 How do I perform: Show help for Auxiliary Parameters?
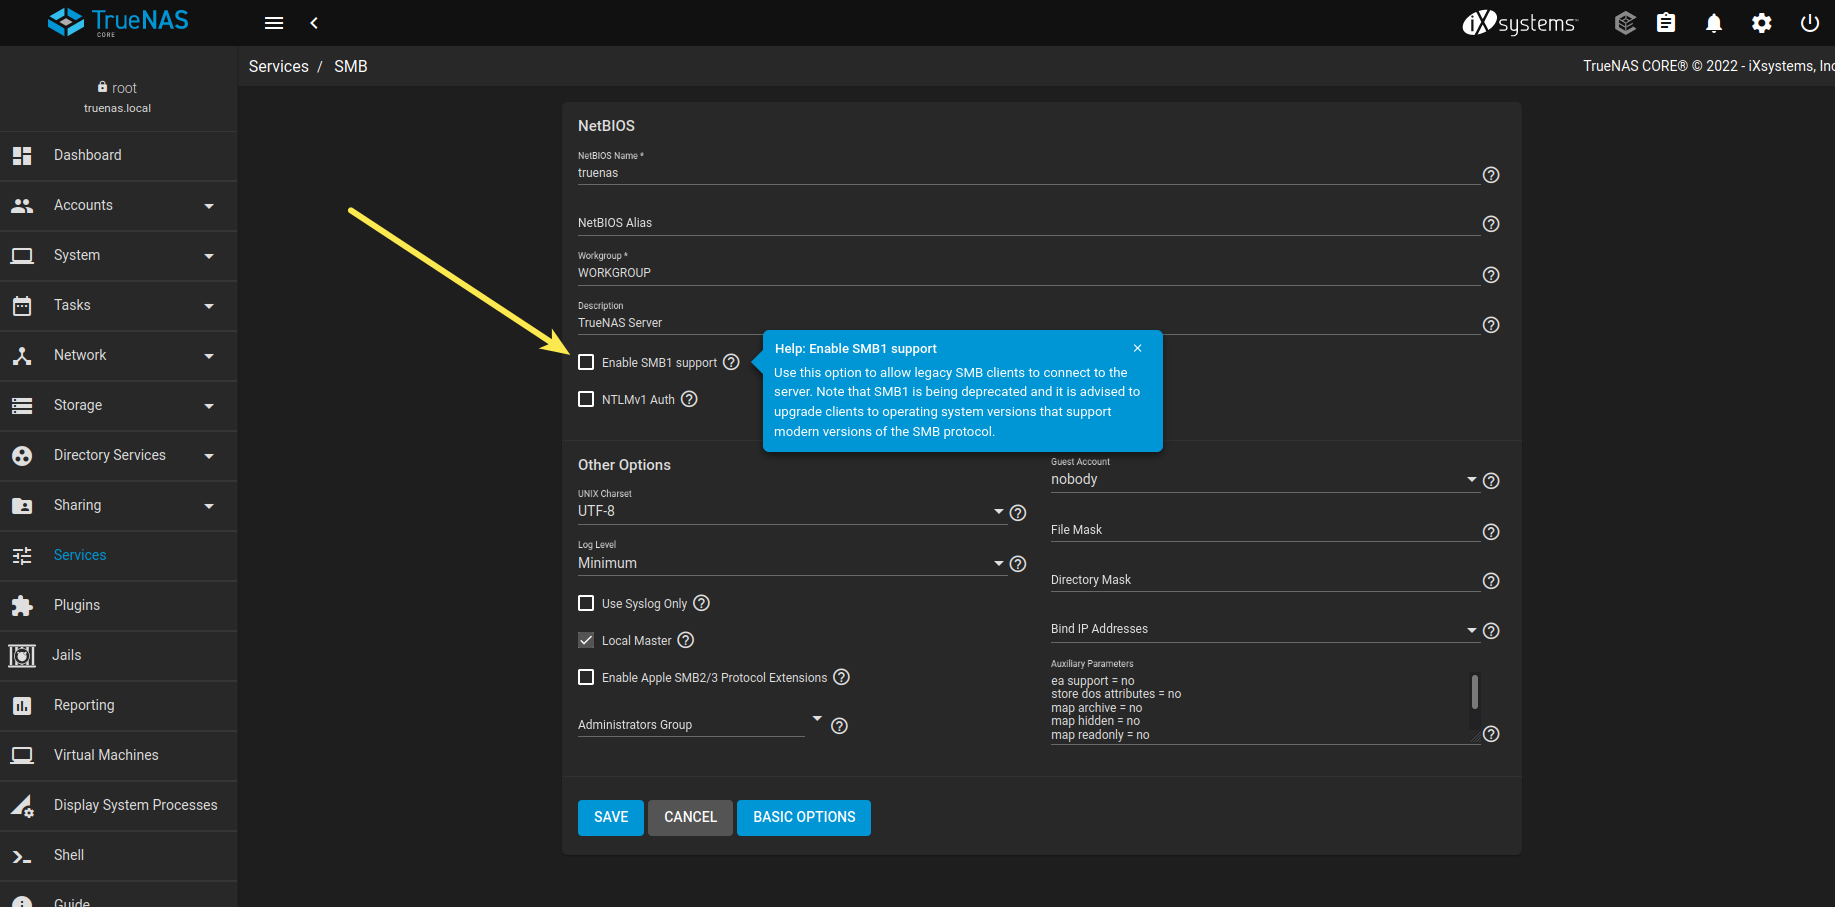(x=1491, y=734)
